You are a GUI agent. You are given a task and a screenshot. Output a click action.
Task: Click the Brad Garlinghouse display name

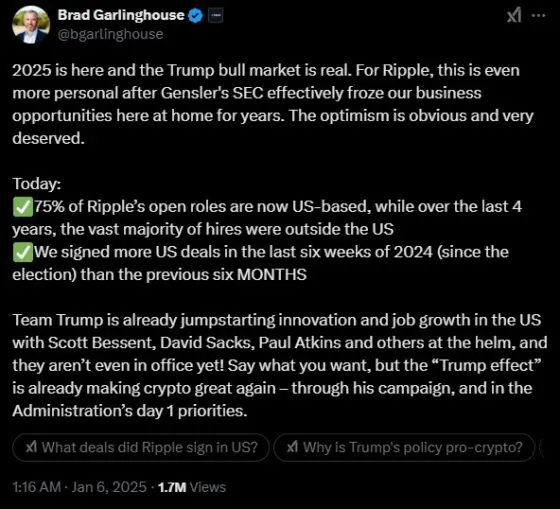pyautogui.click(x=121, y=15)
